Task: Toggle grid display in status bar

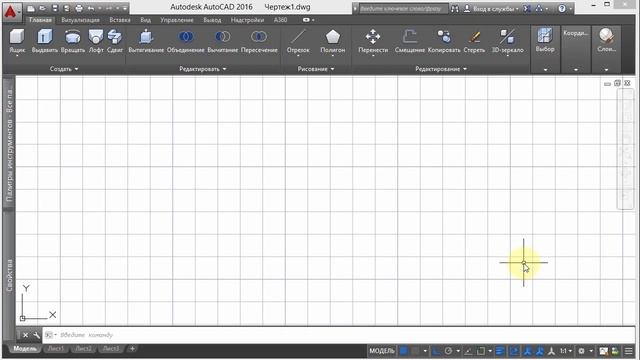Action: 404,351
